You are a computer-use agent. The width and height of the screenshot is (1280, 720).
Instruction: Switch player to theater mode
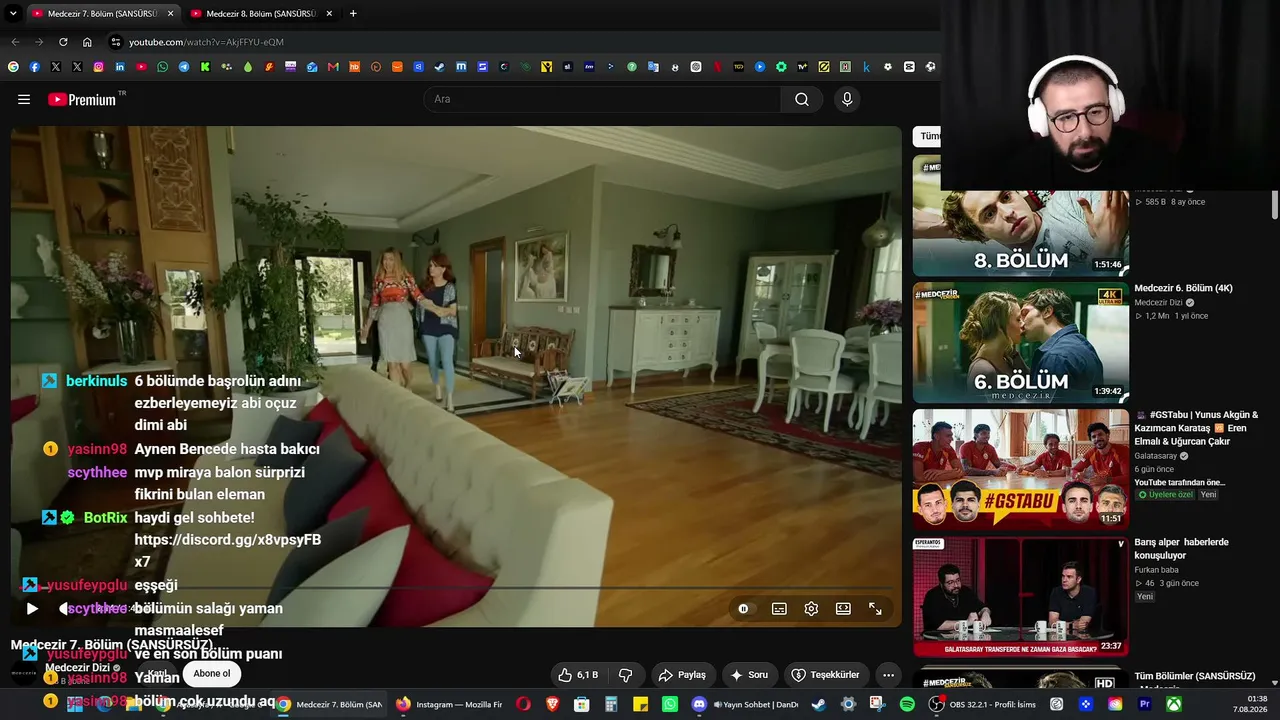click(x=843, y=608)
